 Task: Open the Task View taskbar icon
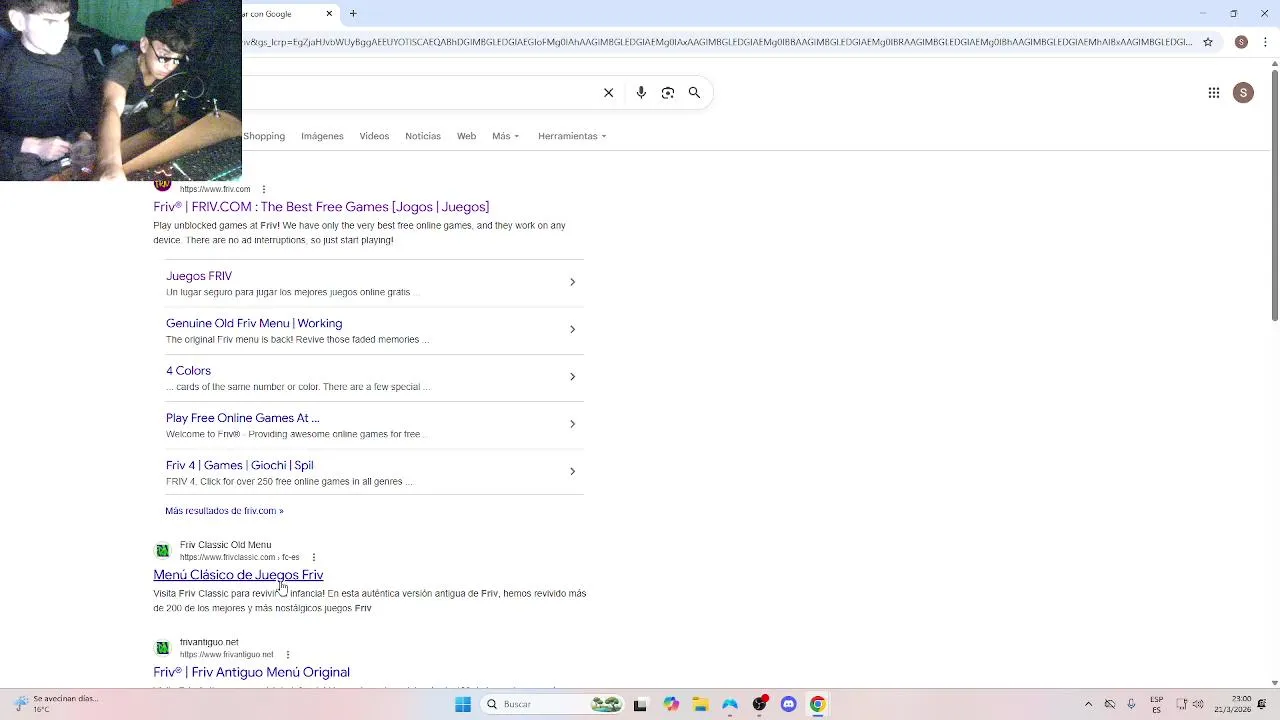(640, 704)
